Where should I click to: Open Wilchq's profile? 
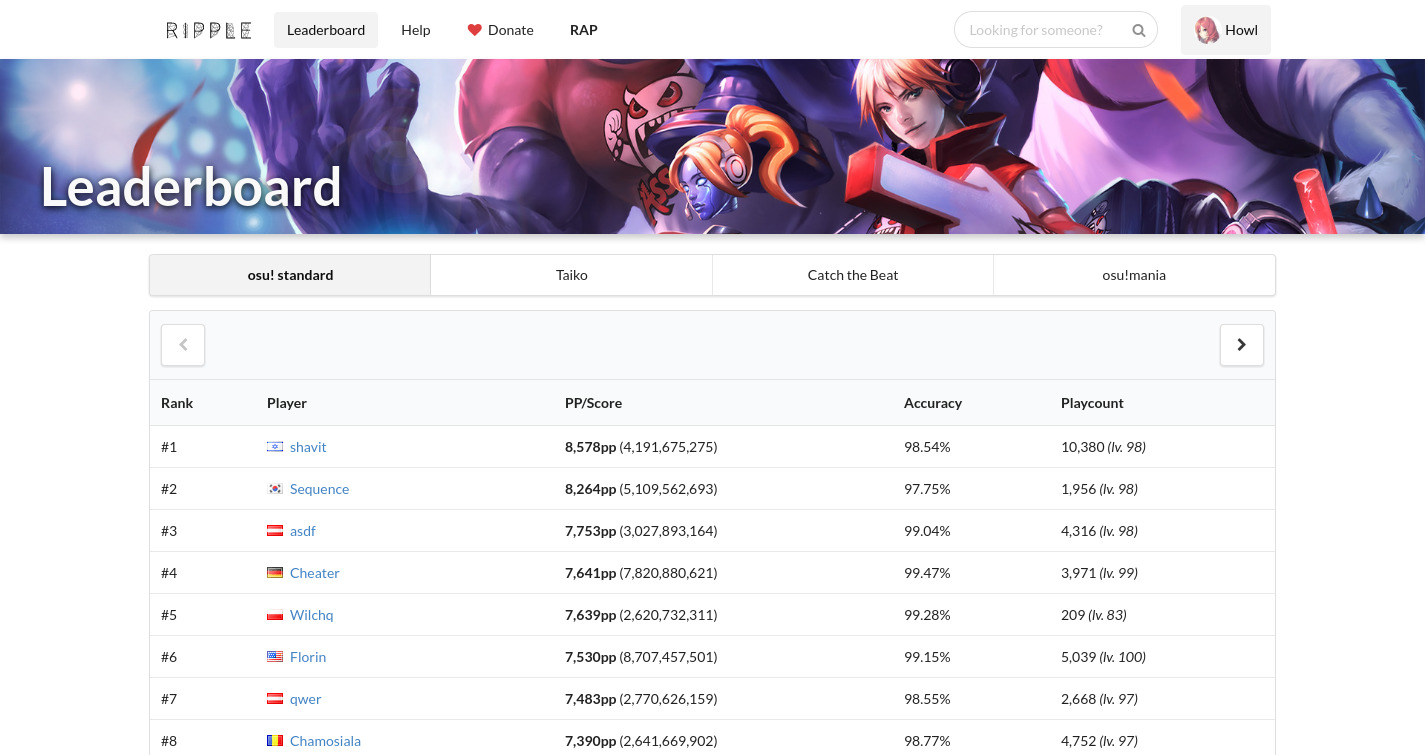(312, 615)
